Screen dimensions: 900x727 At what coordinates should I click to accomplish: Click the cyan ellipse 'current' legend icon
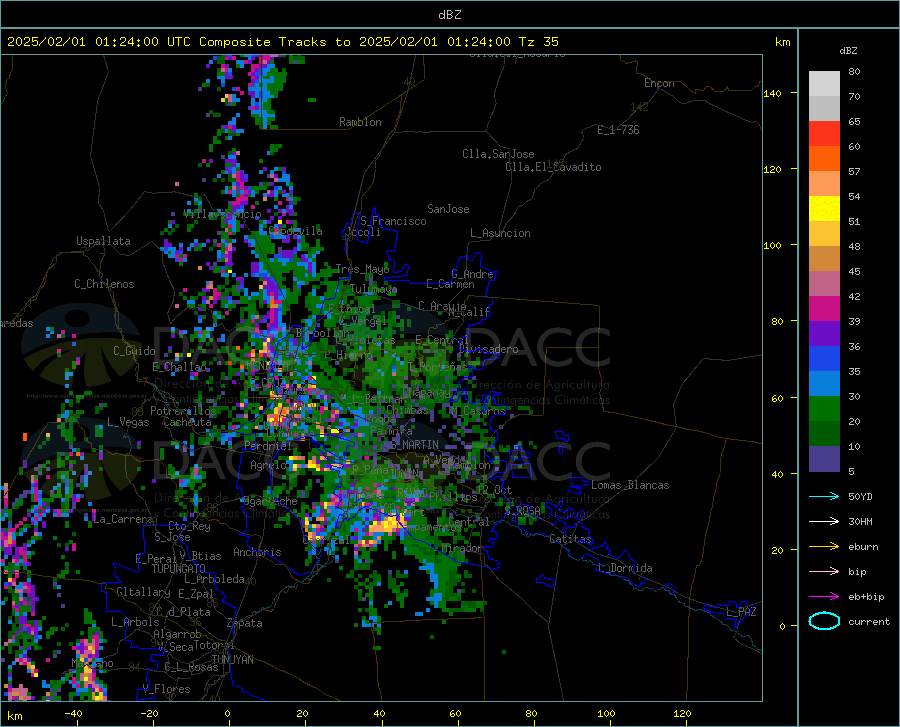pyautogui.click(x=824, y=621)
